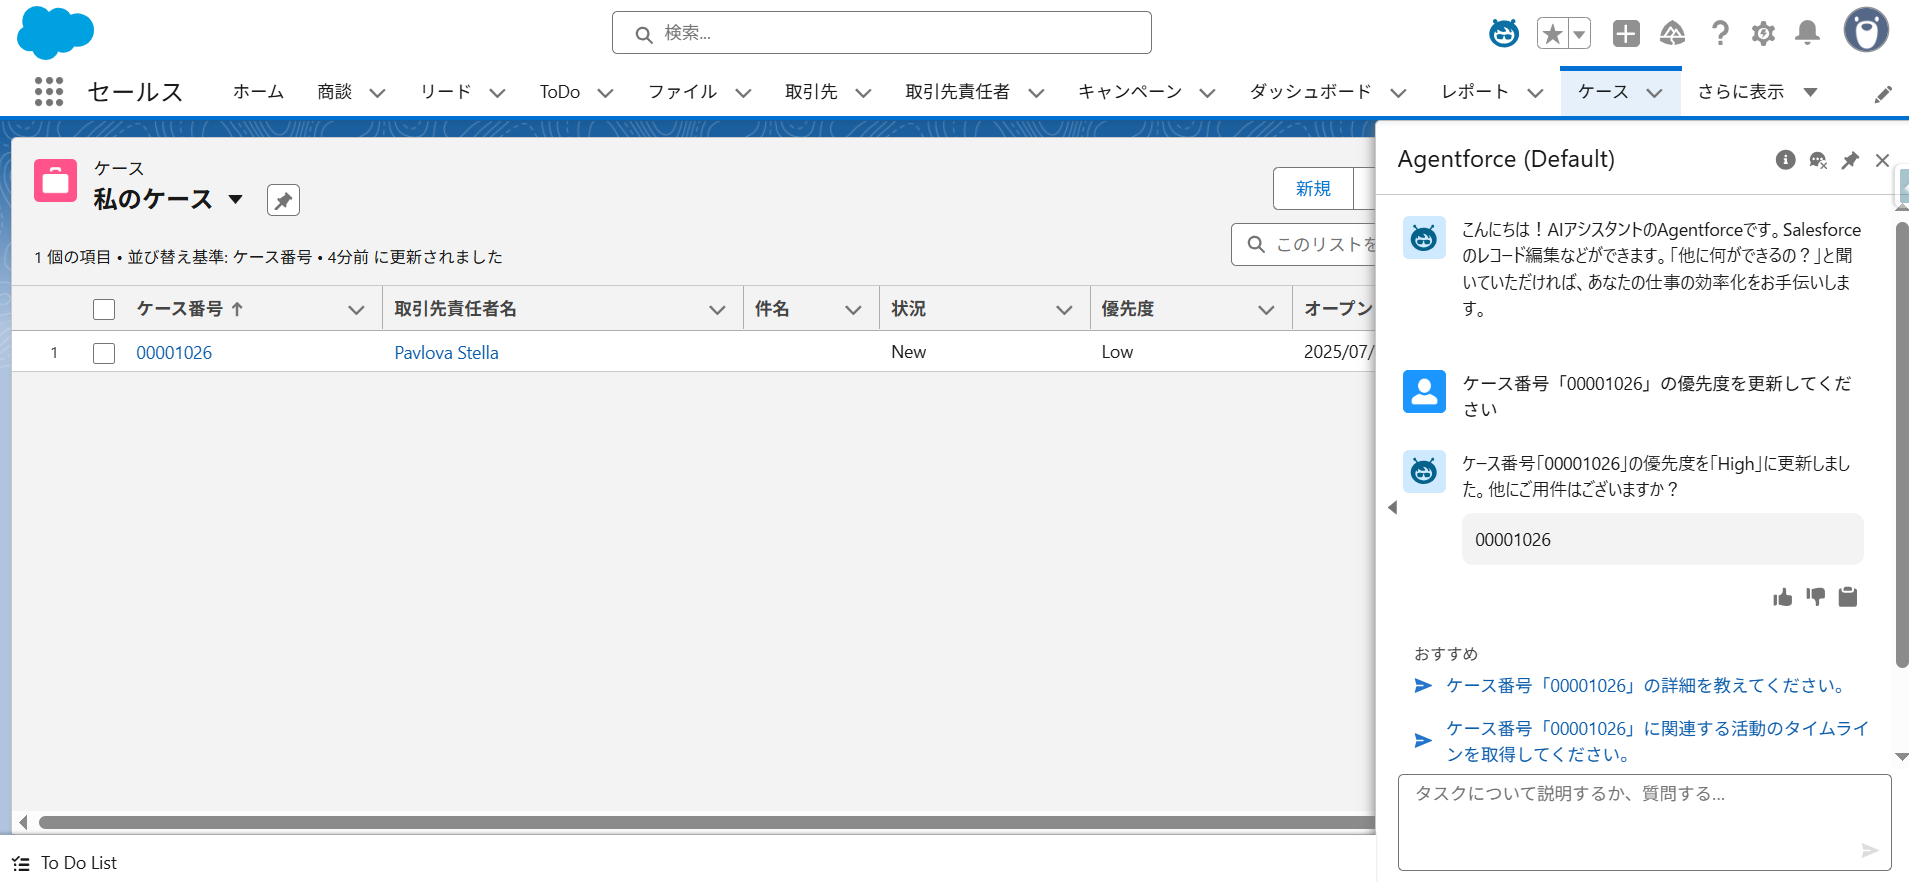Open the user profile avatar
The height and width of the screenshot is (882, 1909).
coord(1866,30)
